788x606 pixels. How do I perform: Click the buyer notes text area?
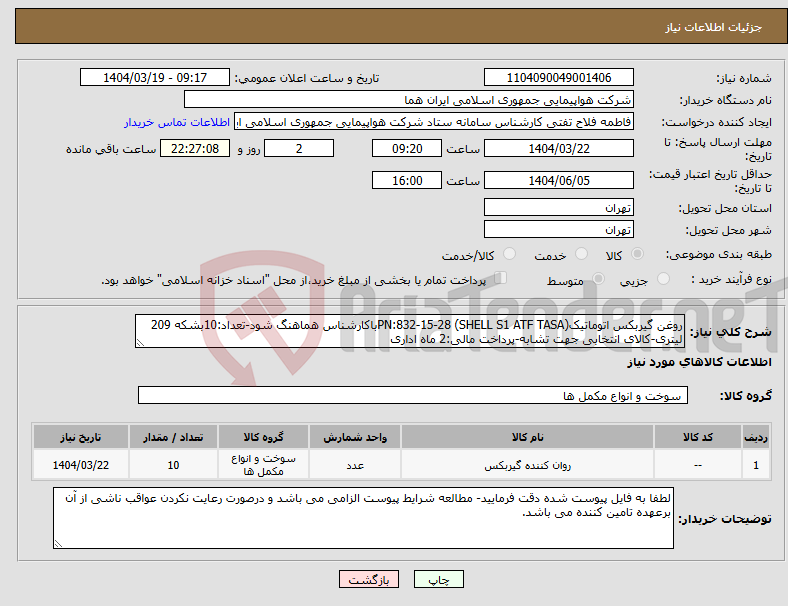363,518
